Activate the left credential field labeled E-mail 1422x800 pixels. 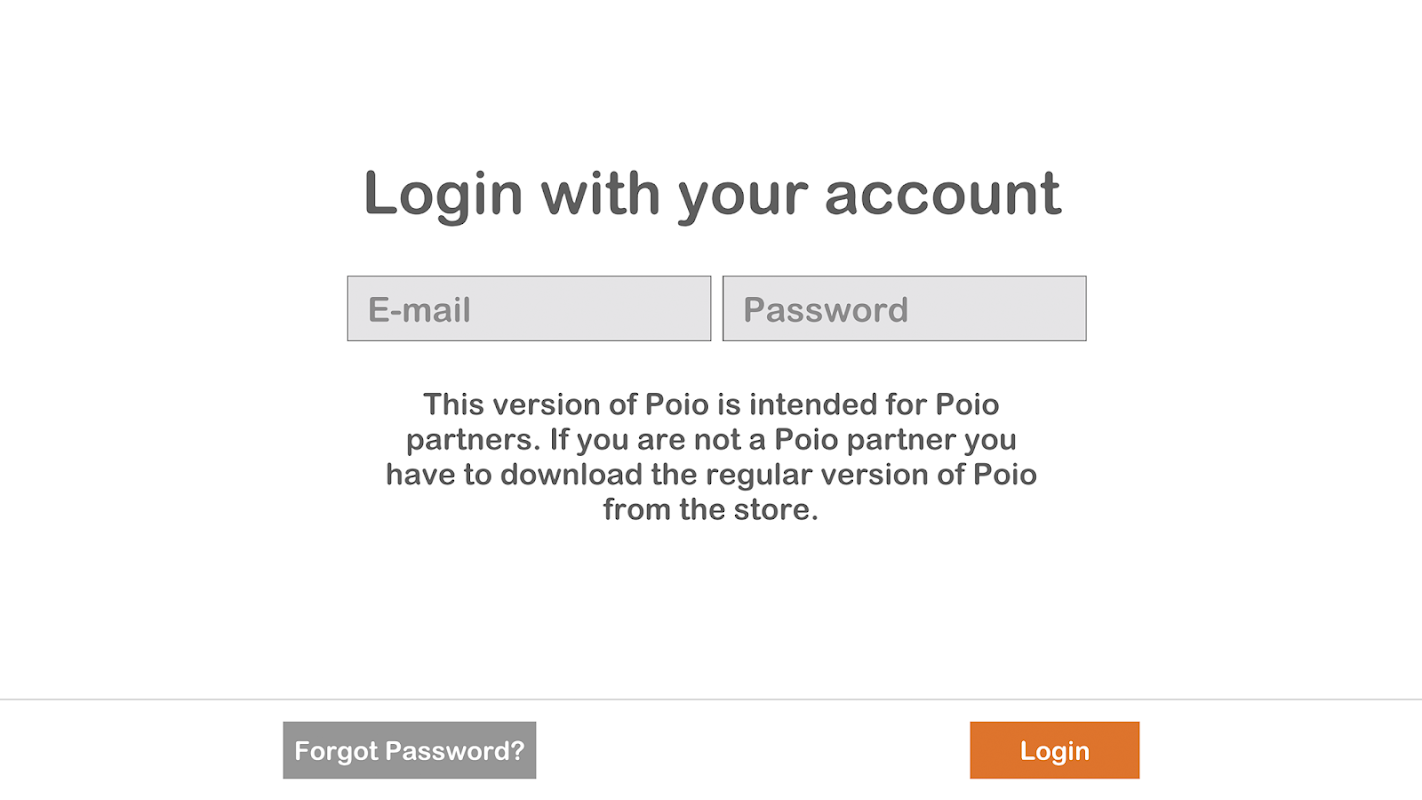coord(529,308)
